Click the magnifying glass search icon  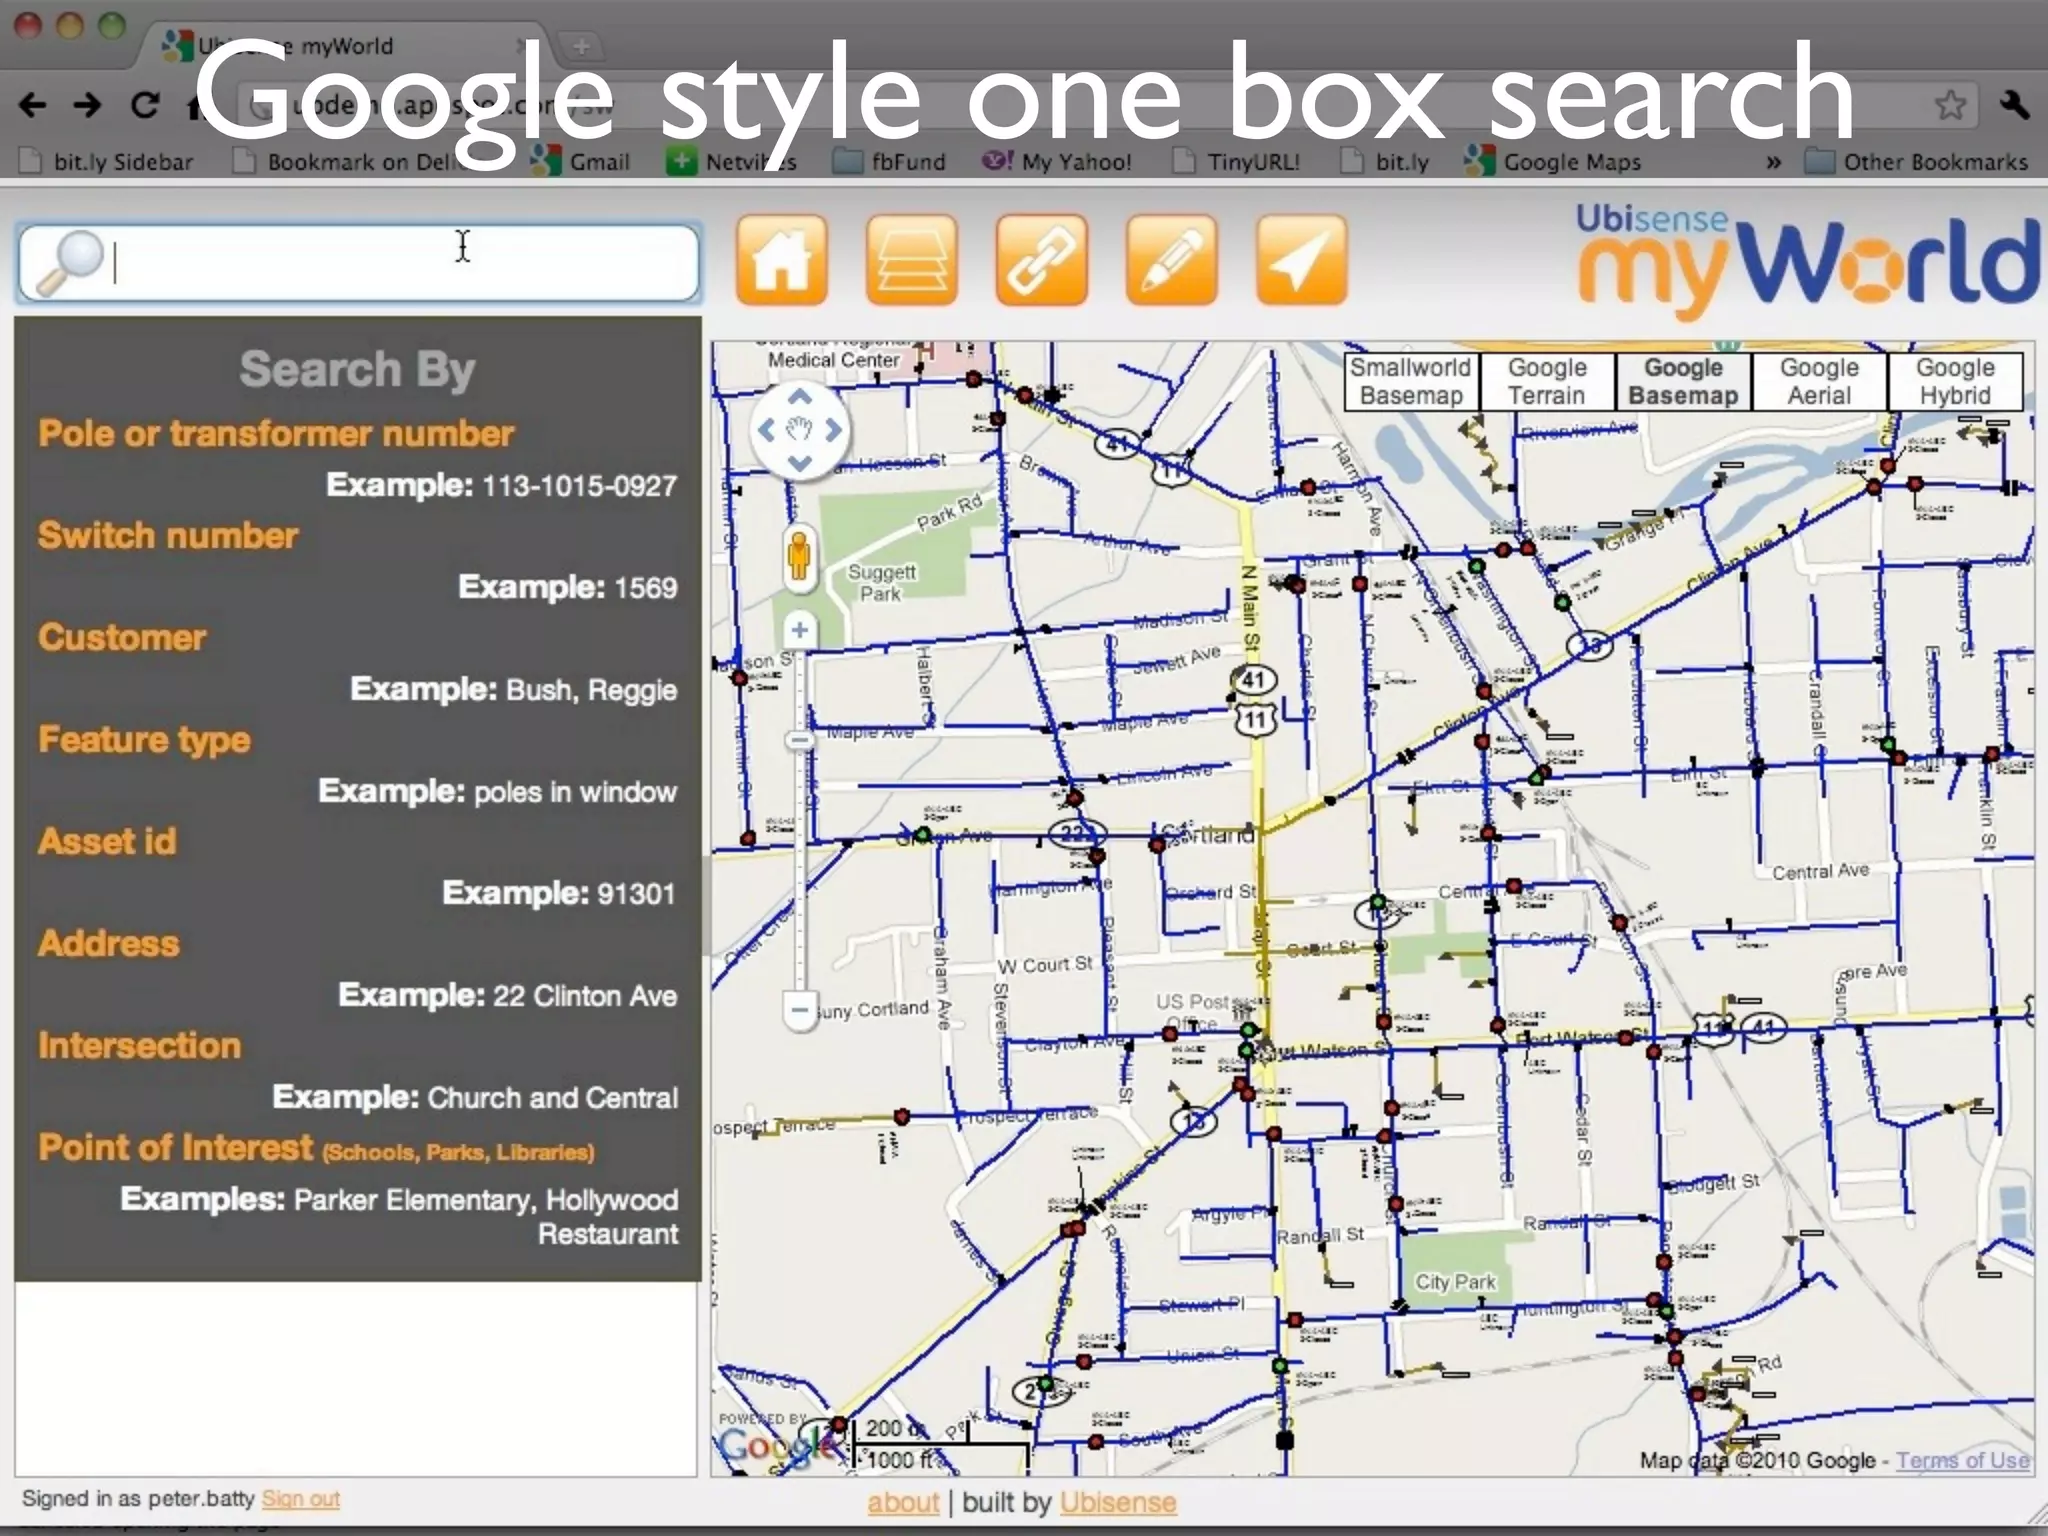click(x=70, y=263)
